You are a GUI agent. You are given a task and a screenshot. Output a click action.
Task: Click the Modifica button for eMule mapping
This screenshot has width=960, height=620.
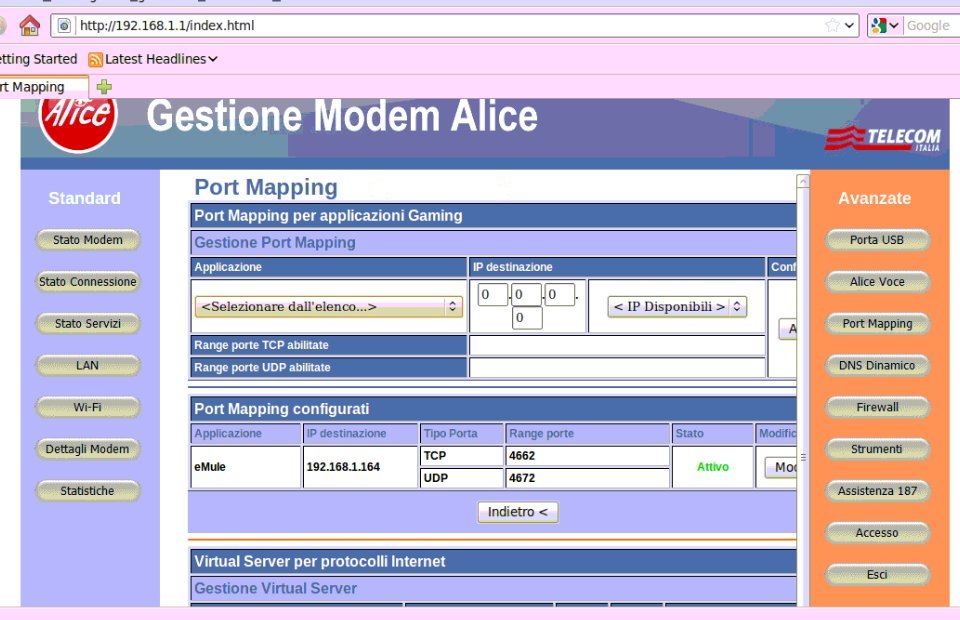[782, 468]
